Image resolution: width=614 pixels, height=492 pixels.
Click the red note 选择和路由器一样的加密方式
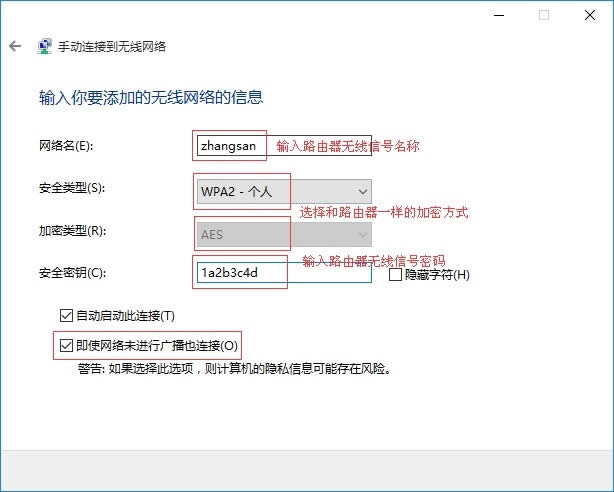click(384, 213)
